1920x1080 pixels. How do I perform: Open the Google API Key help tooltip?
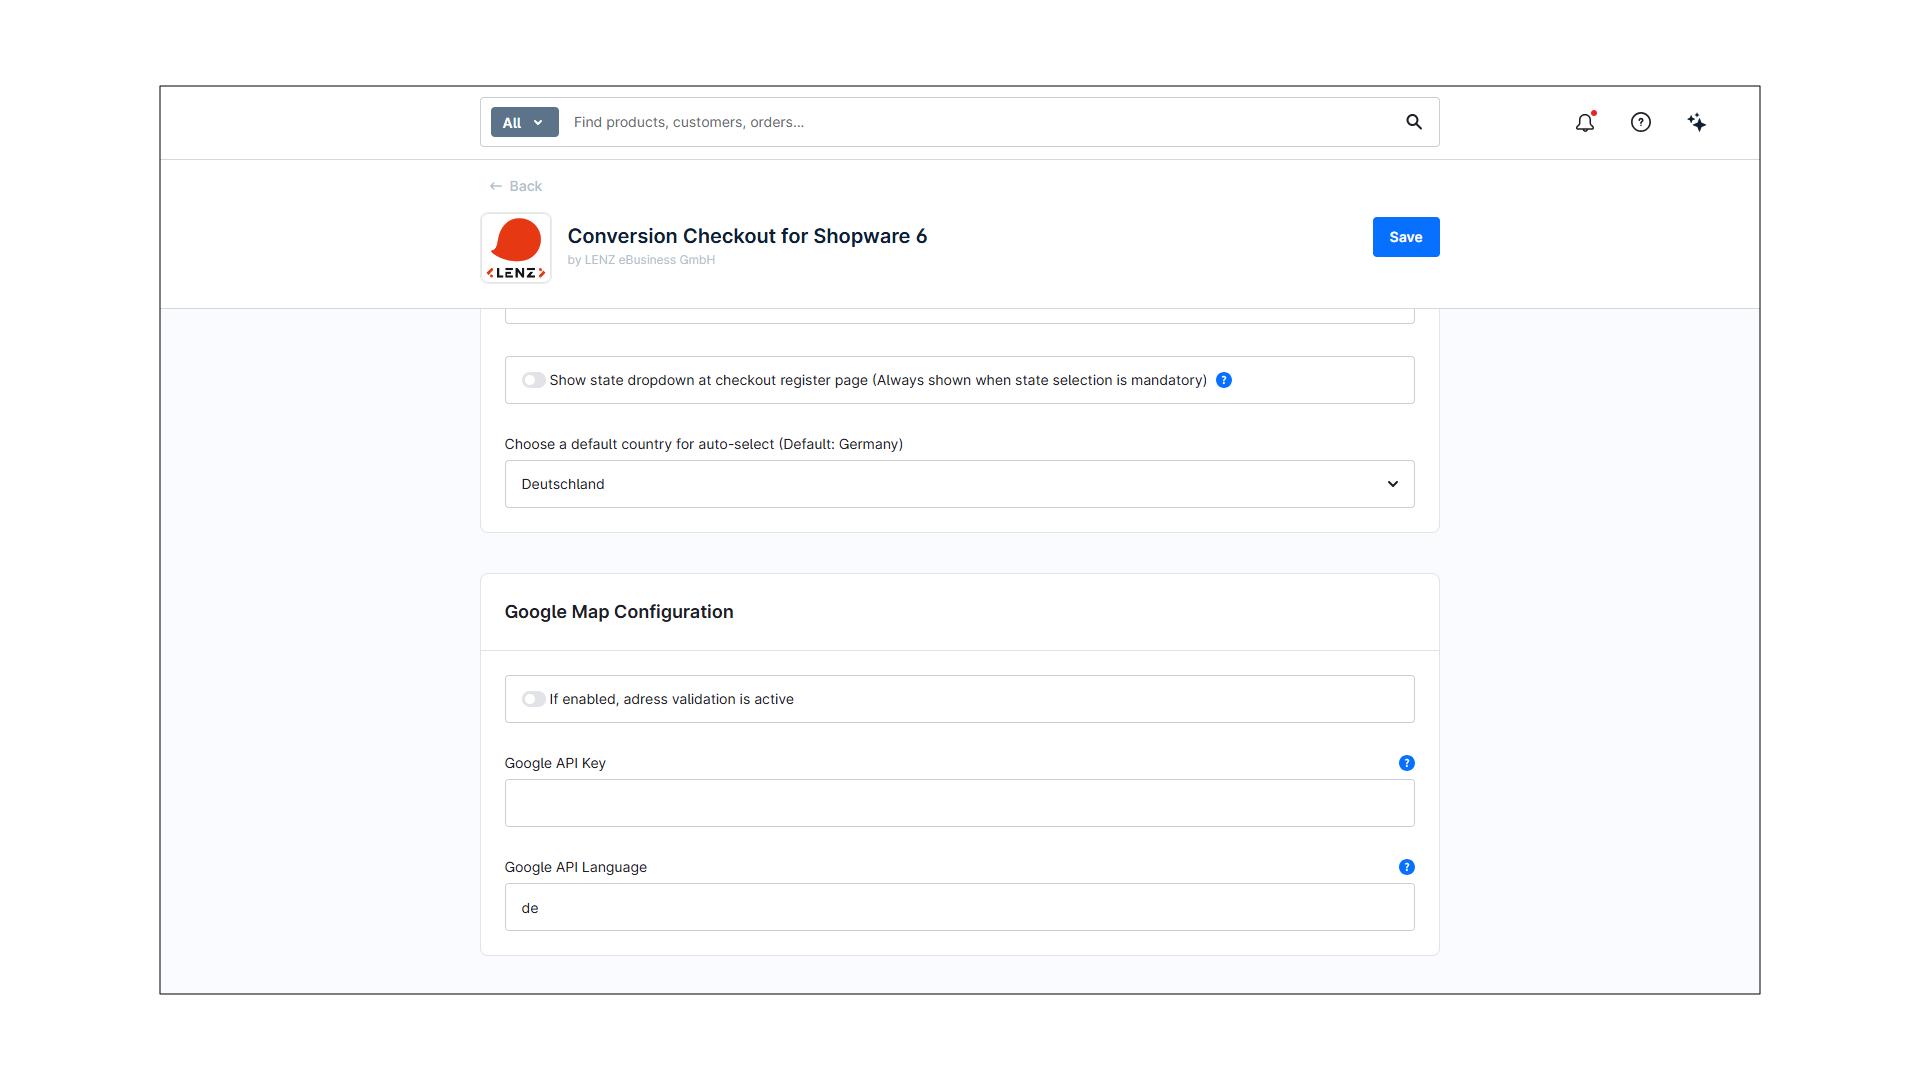pos(1406,763)
